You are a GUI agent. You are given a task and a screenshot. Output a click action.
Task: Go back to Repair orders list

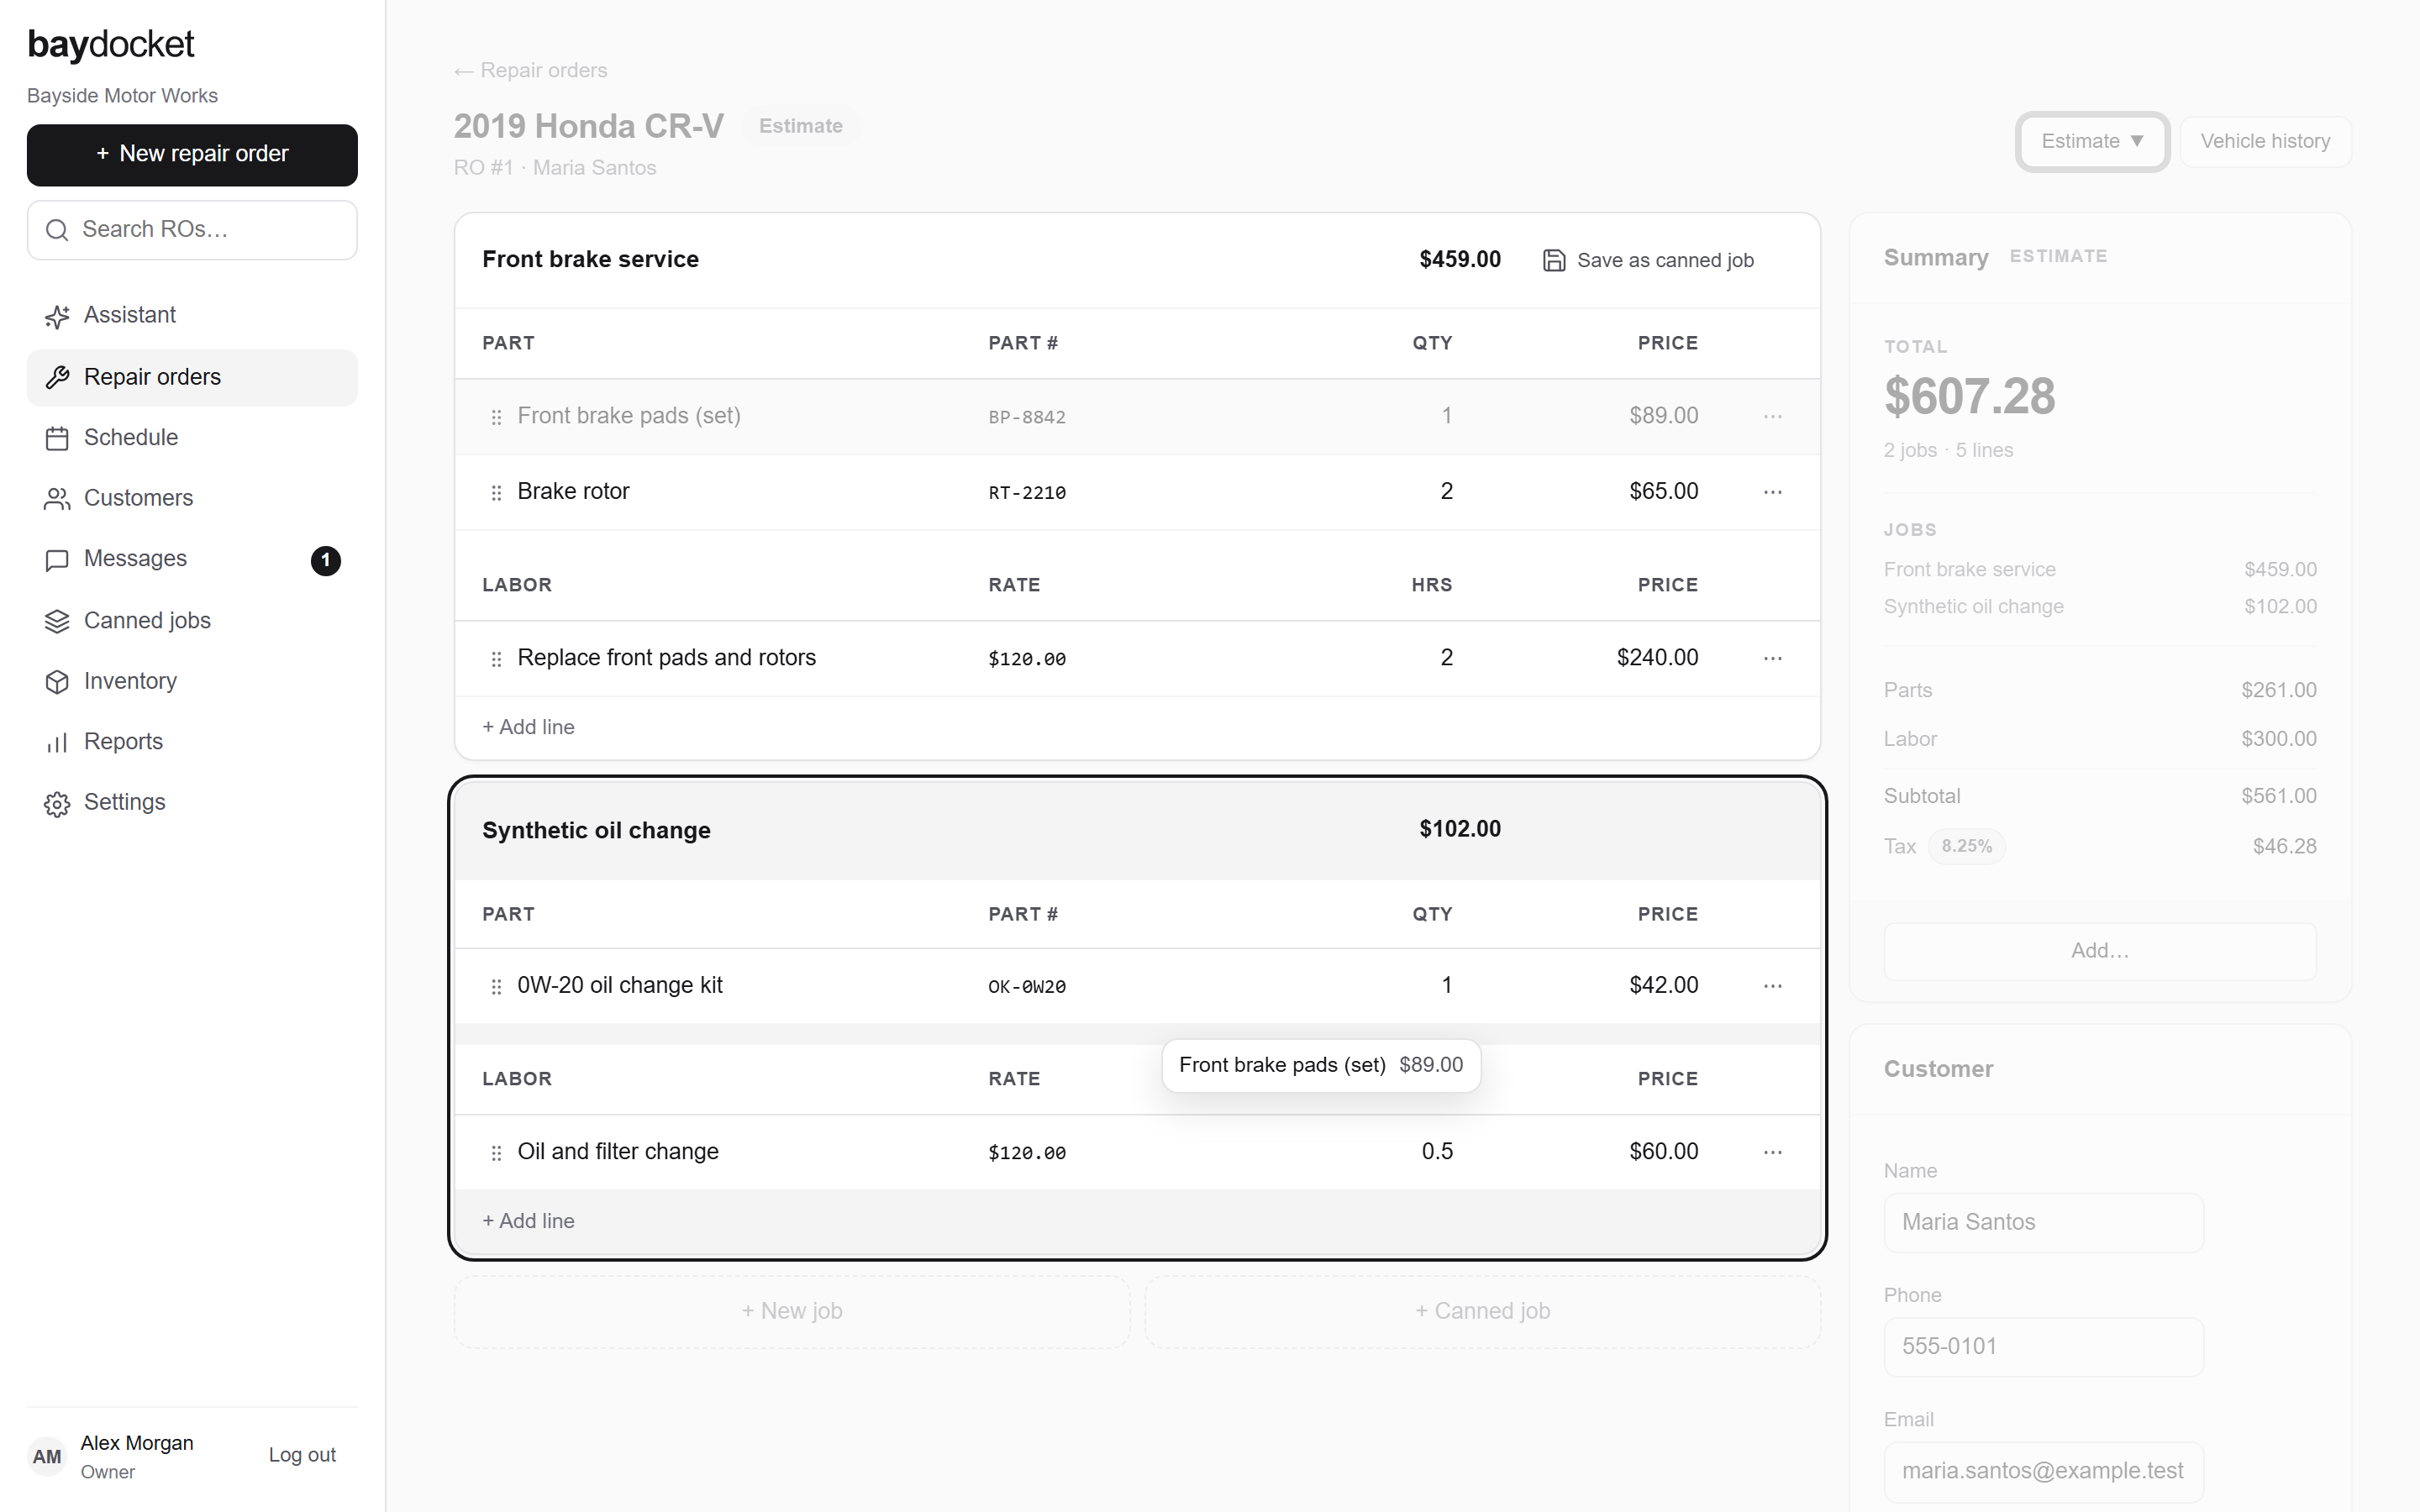530,70
